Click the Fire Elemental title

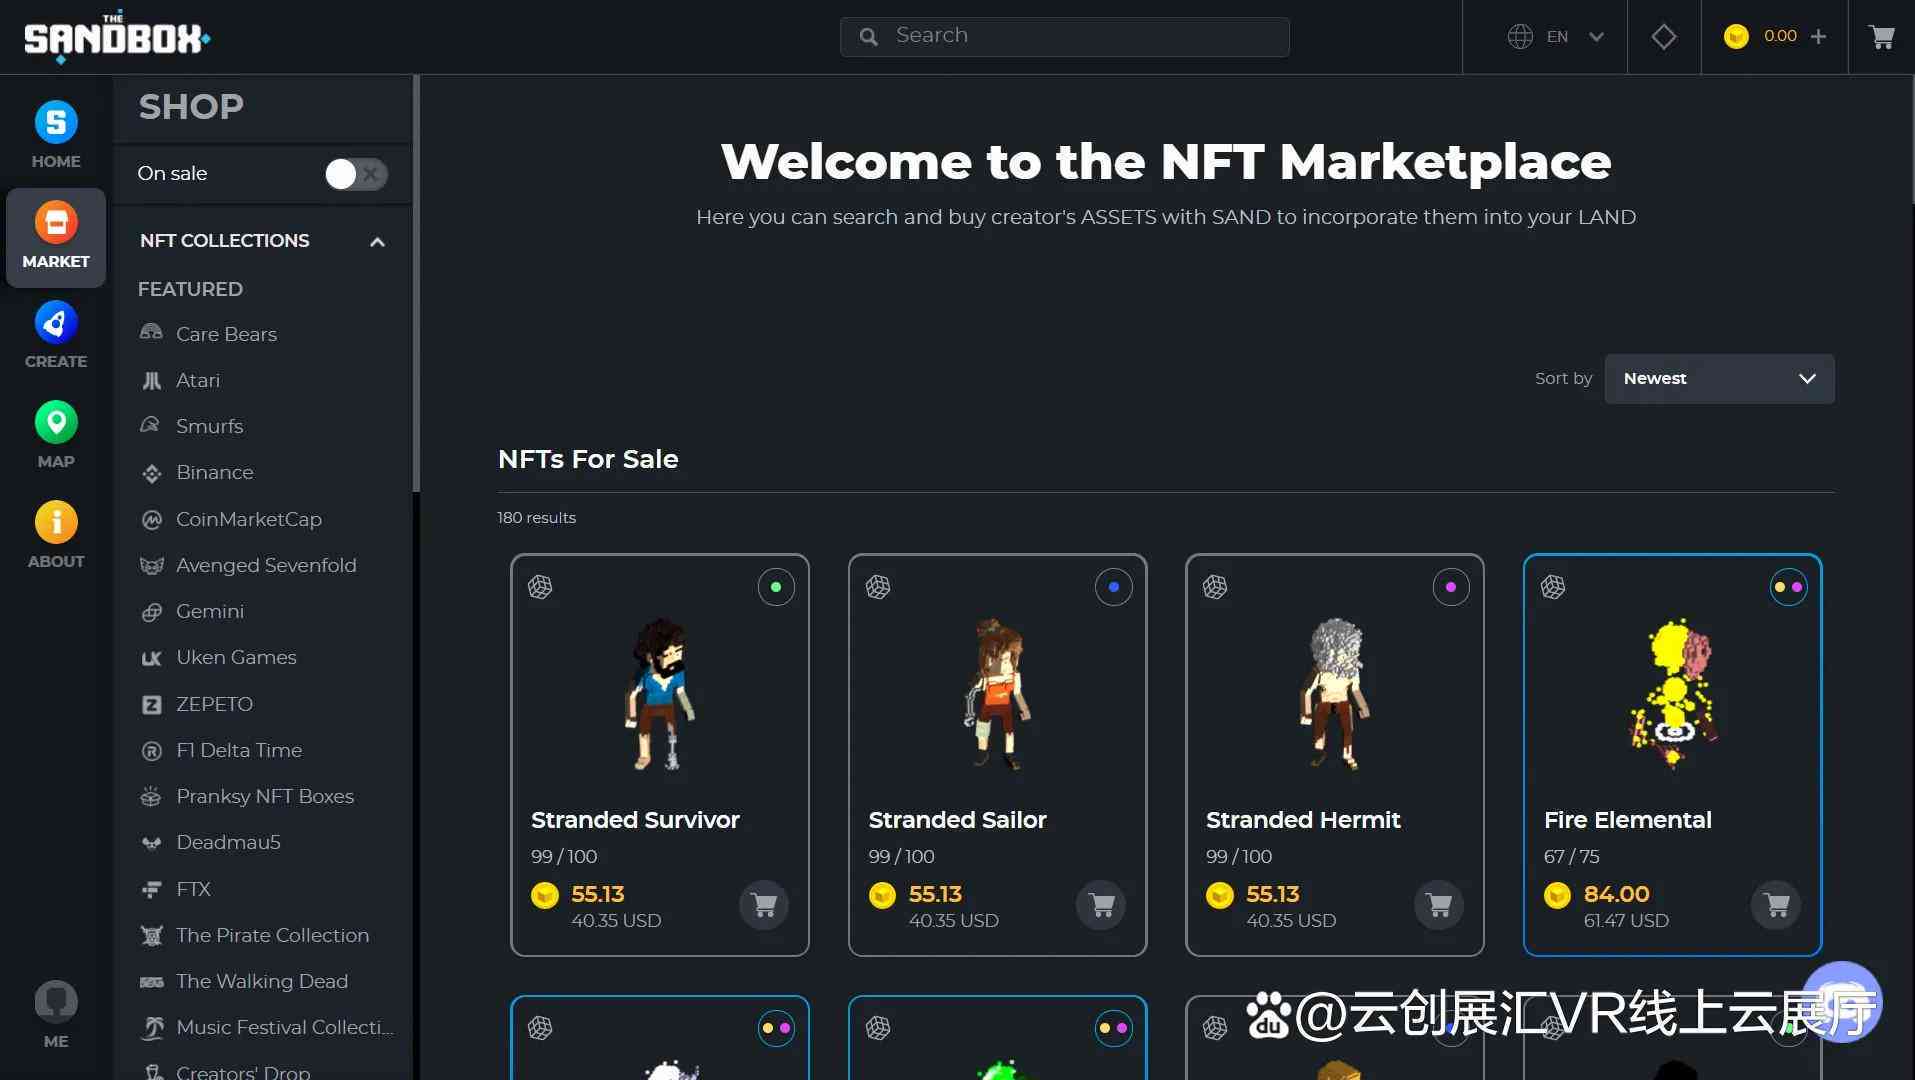tap(1627, 820)
